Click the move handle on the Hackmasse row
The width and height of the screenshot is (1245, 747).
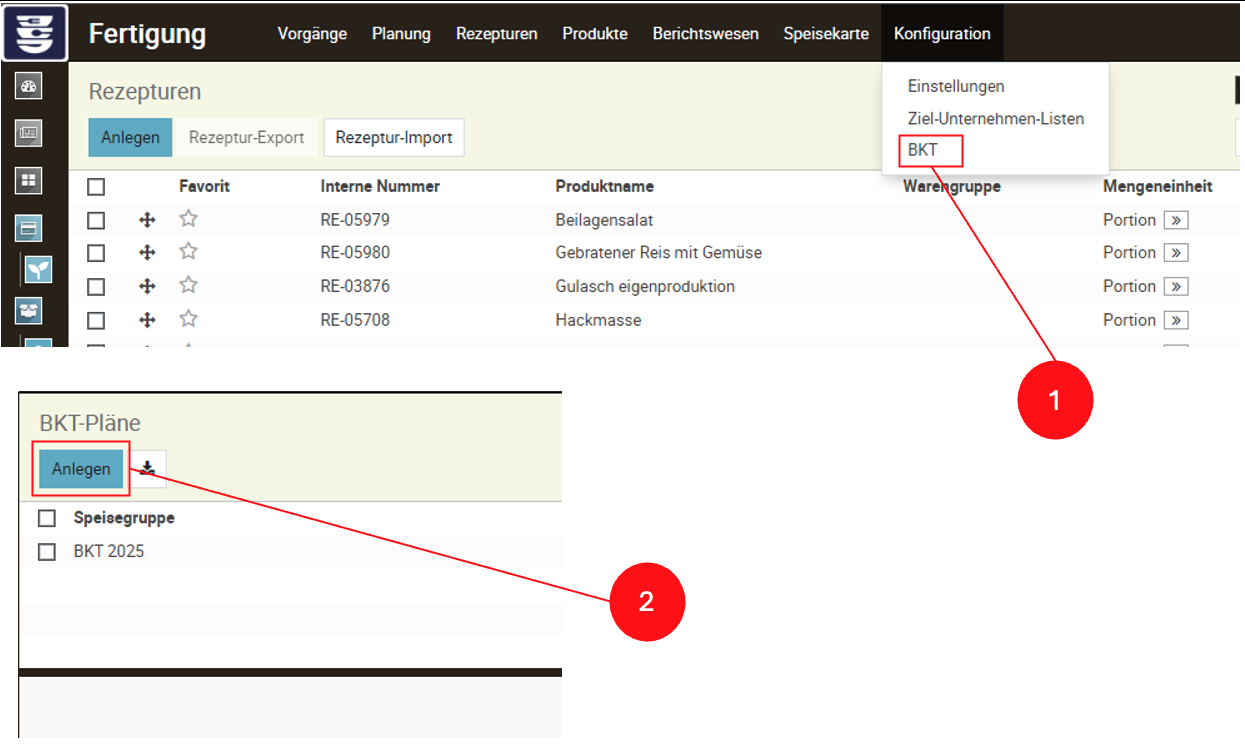(147, 321)
